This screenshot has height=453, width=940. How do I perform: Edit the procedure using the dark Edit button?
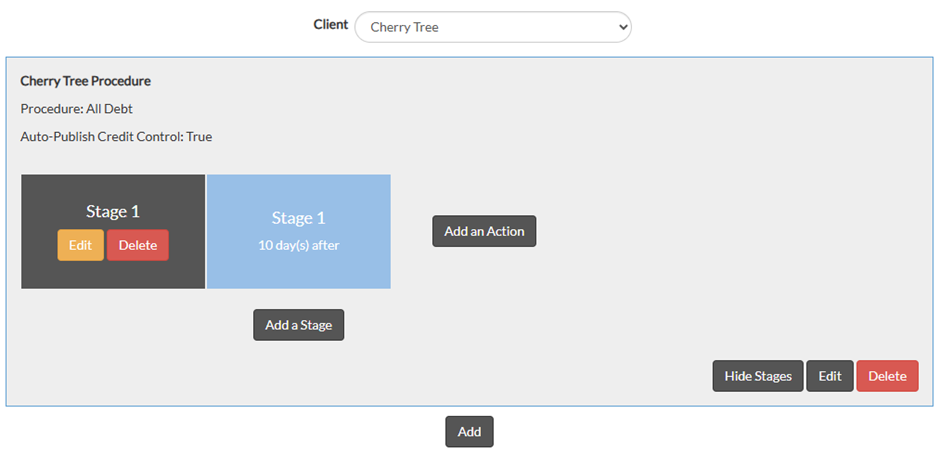[x=829, y=376]
